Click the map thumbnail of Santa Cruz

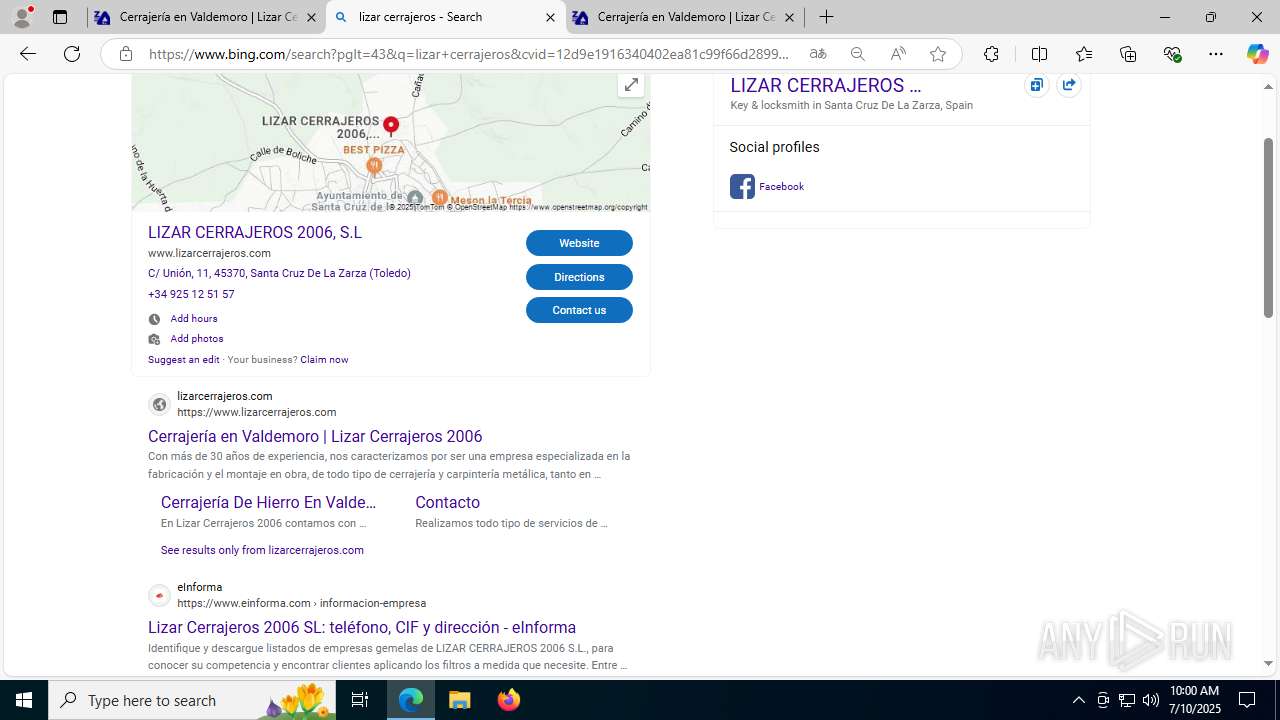(391, 142)
